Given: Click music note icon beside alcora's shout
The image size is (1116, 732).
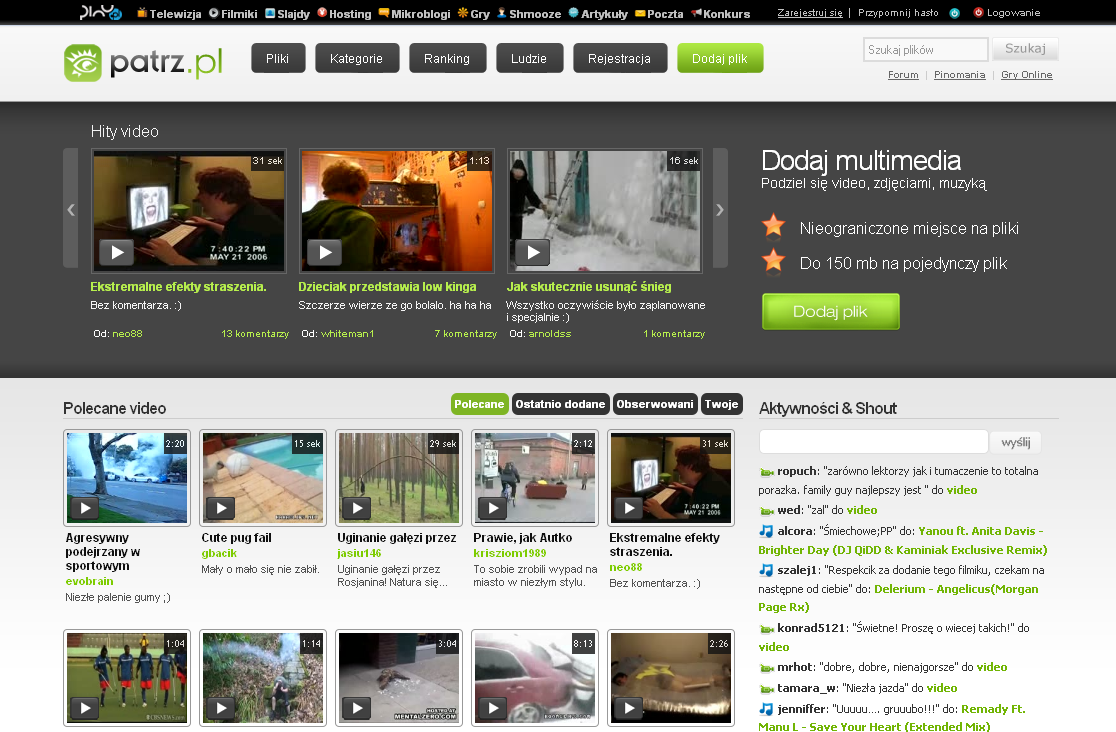Looking at the screenshot, I should [x=766, y=531].
